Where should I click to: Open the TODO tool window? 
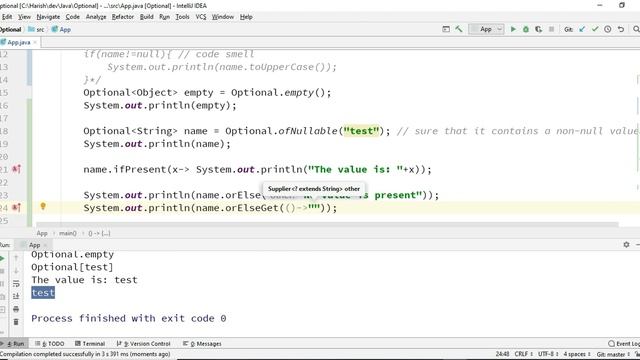[49, 344]
